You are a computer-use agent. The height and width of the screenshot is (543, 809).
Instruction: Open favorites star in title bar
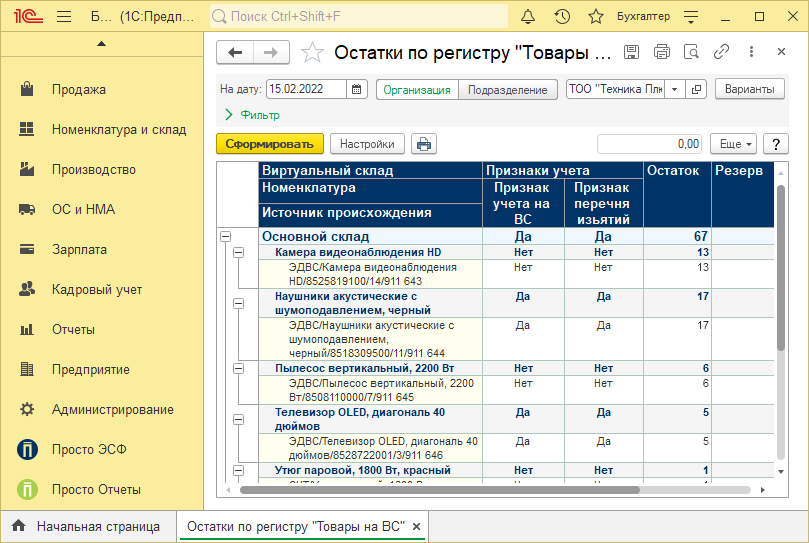[x=596, y=17]
